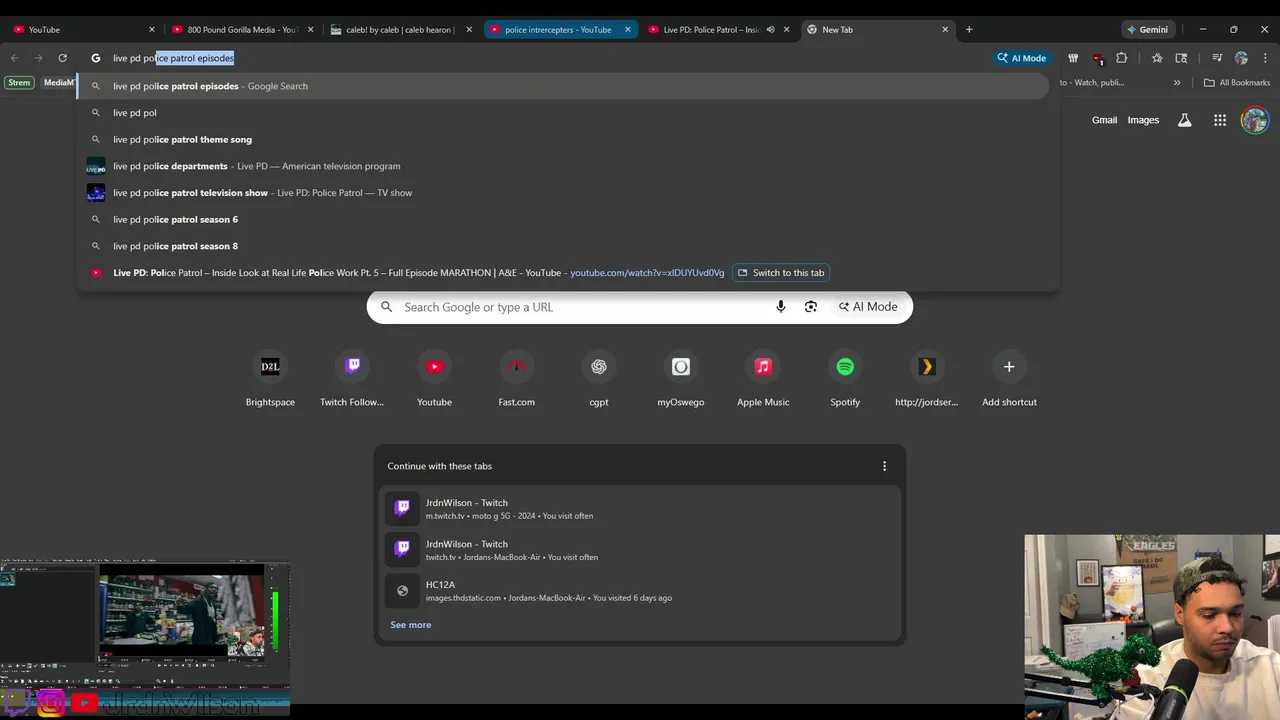Open the myOswego shortcut
1280x720 pixels.
click(681, 379)
